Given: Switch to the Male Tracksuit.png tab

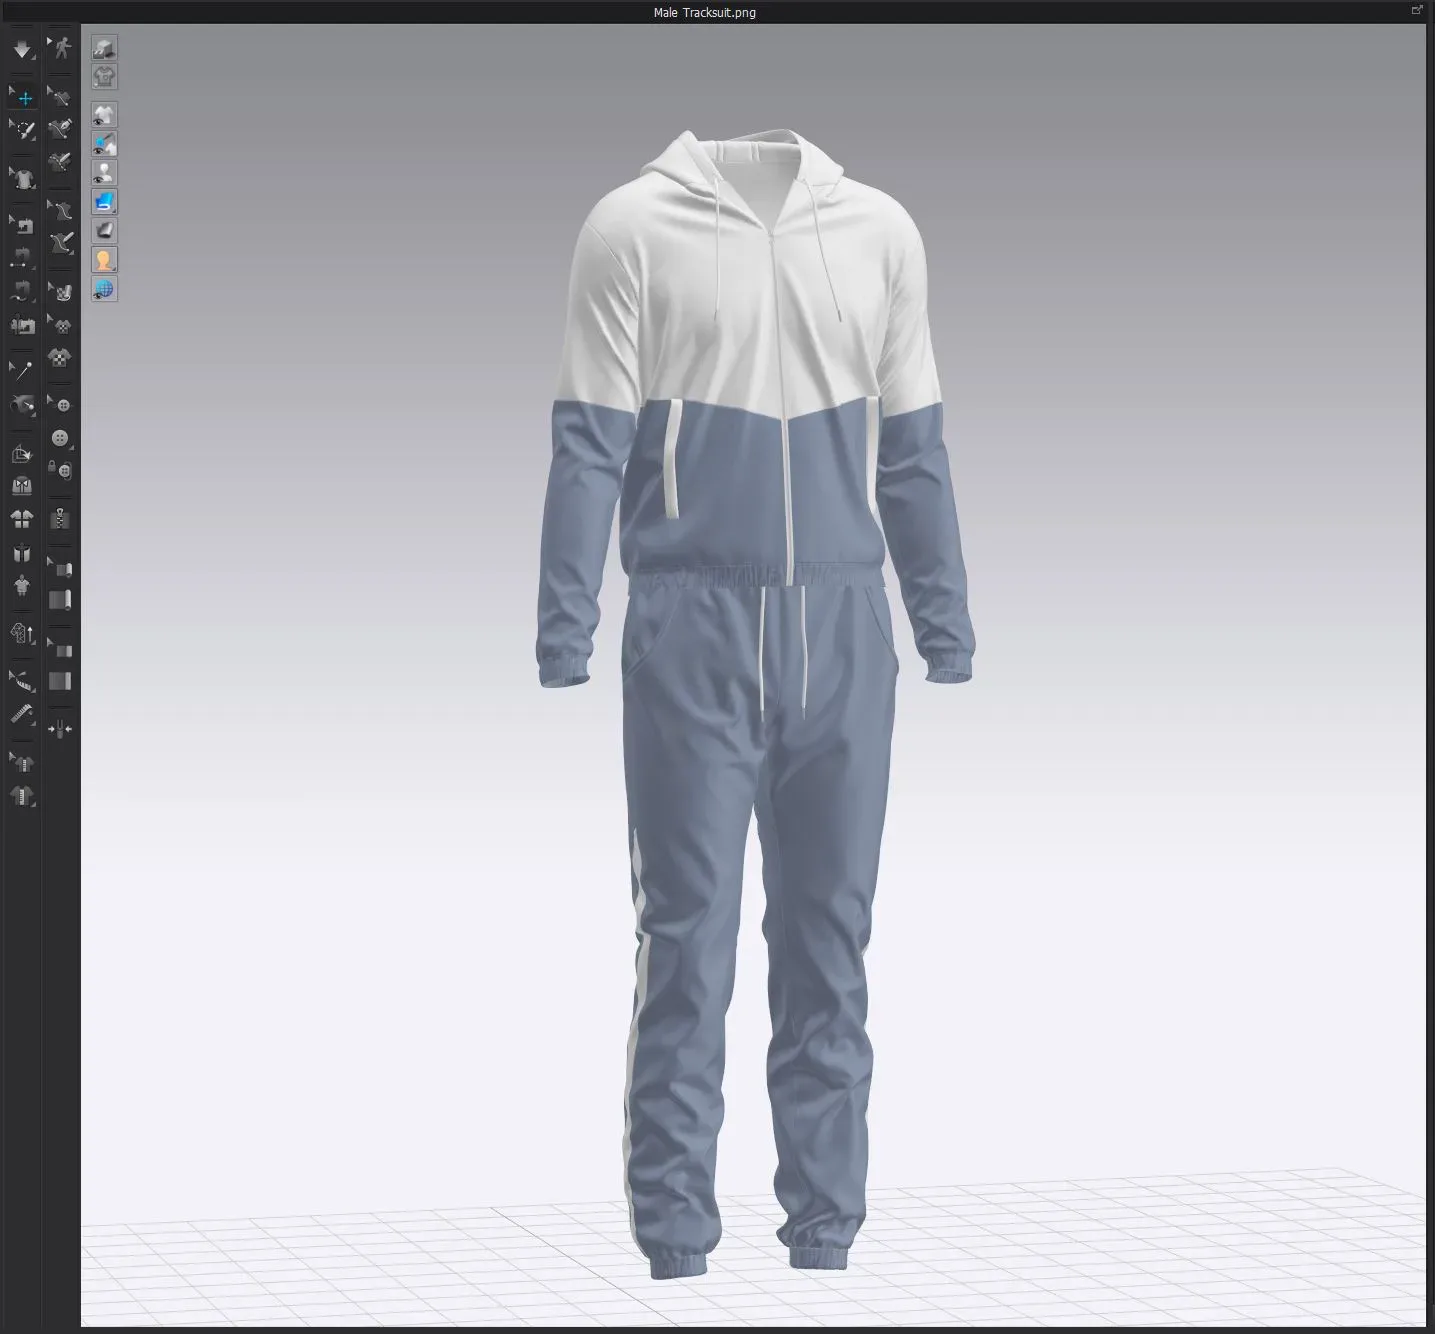Looking at the screenshot, I should pyautogui.click(x=704, y=12).
